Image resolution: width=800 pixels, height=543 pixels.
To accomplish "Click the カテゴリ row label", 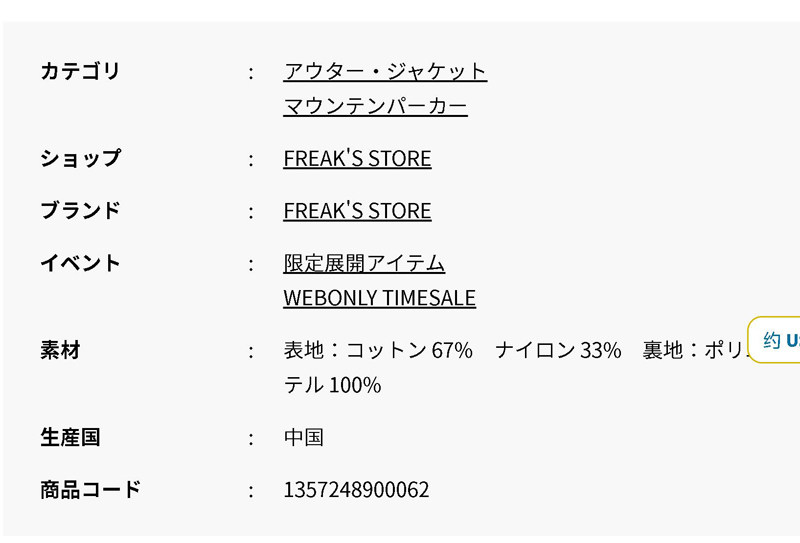I will click(80, 72).
